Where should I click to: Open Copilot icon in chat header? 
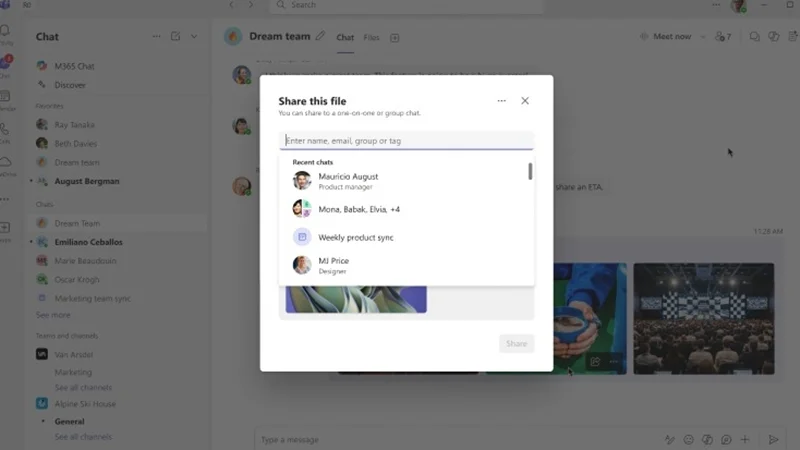[x=773, y=36]
